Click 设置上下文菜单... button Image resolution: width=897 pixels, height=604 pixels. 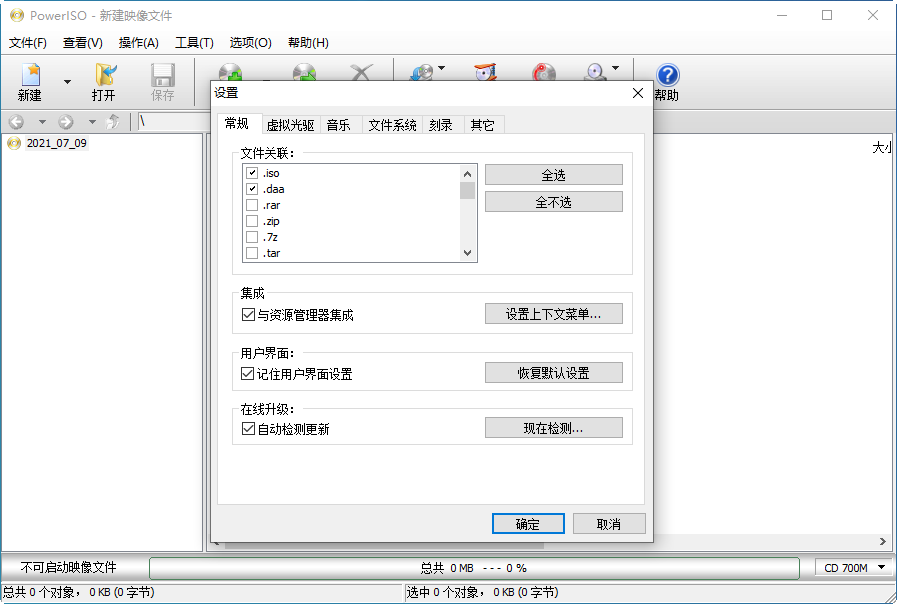pos(554,314)
